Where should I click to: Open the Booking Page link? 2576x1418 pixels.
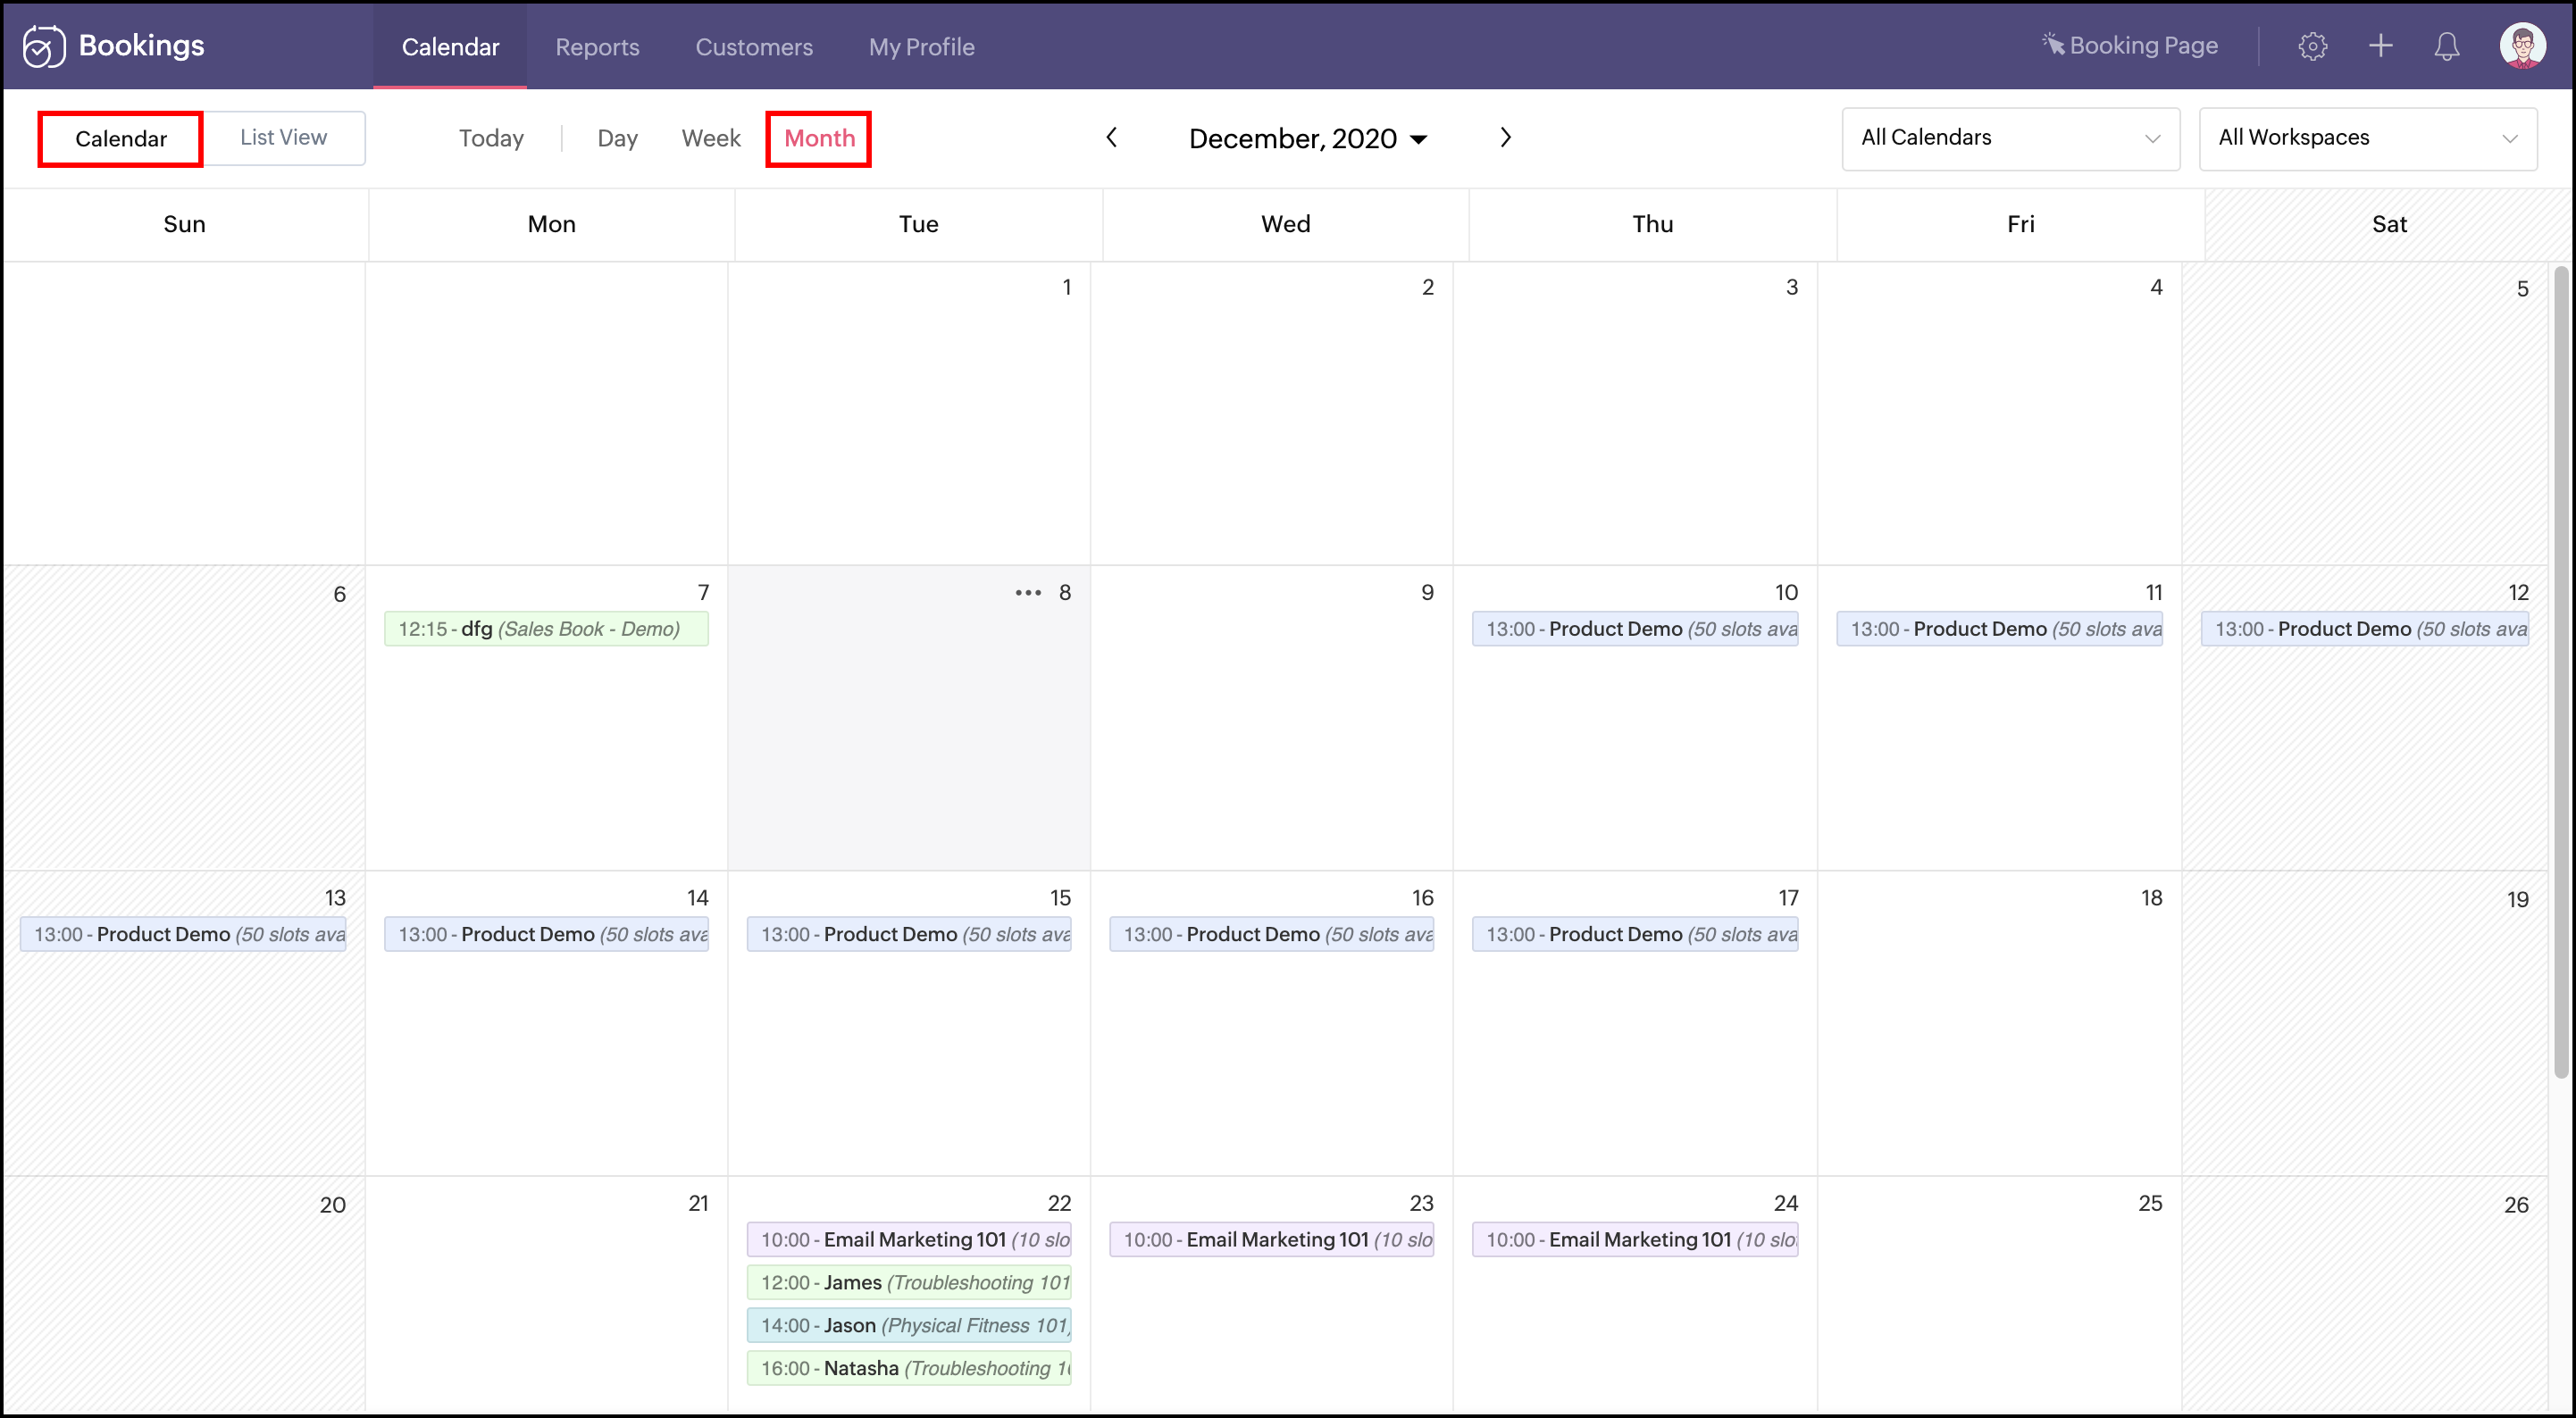click(x=2130, y=46)
